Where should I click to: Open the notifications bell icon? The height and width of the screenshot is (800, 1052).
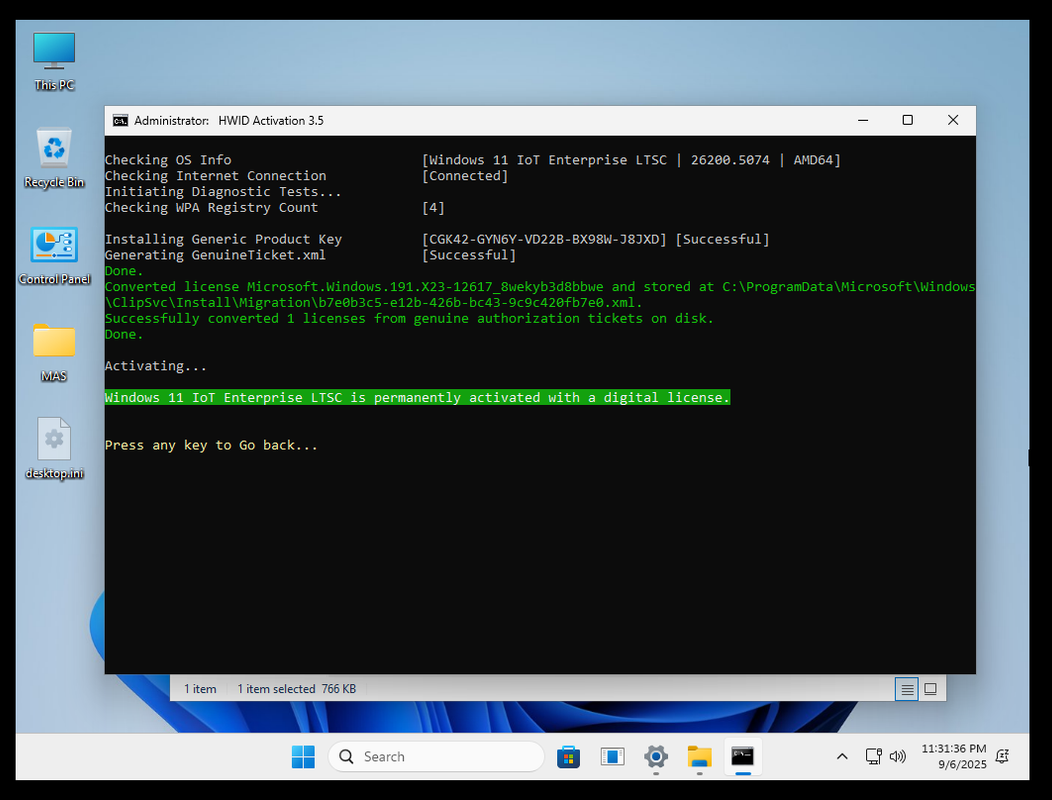click(x=1002, y=756)
